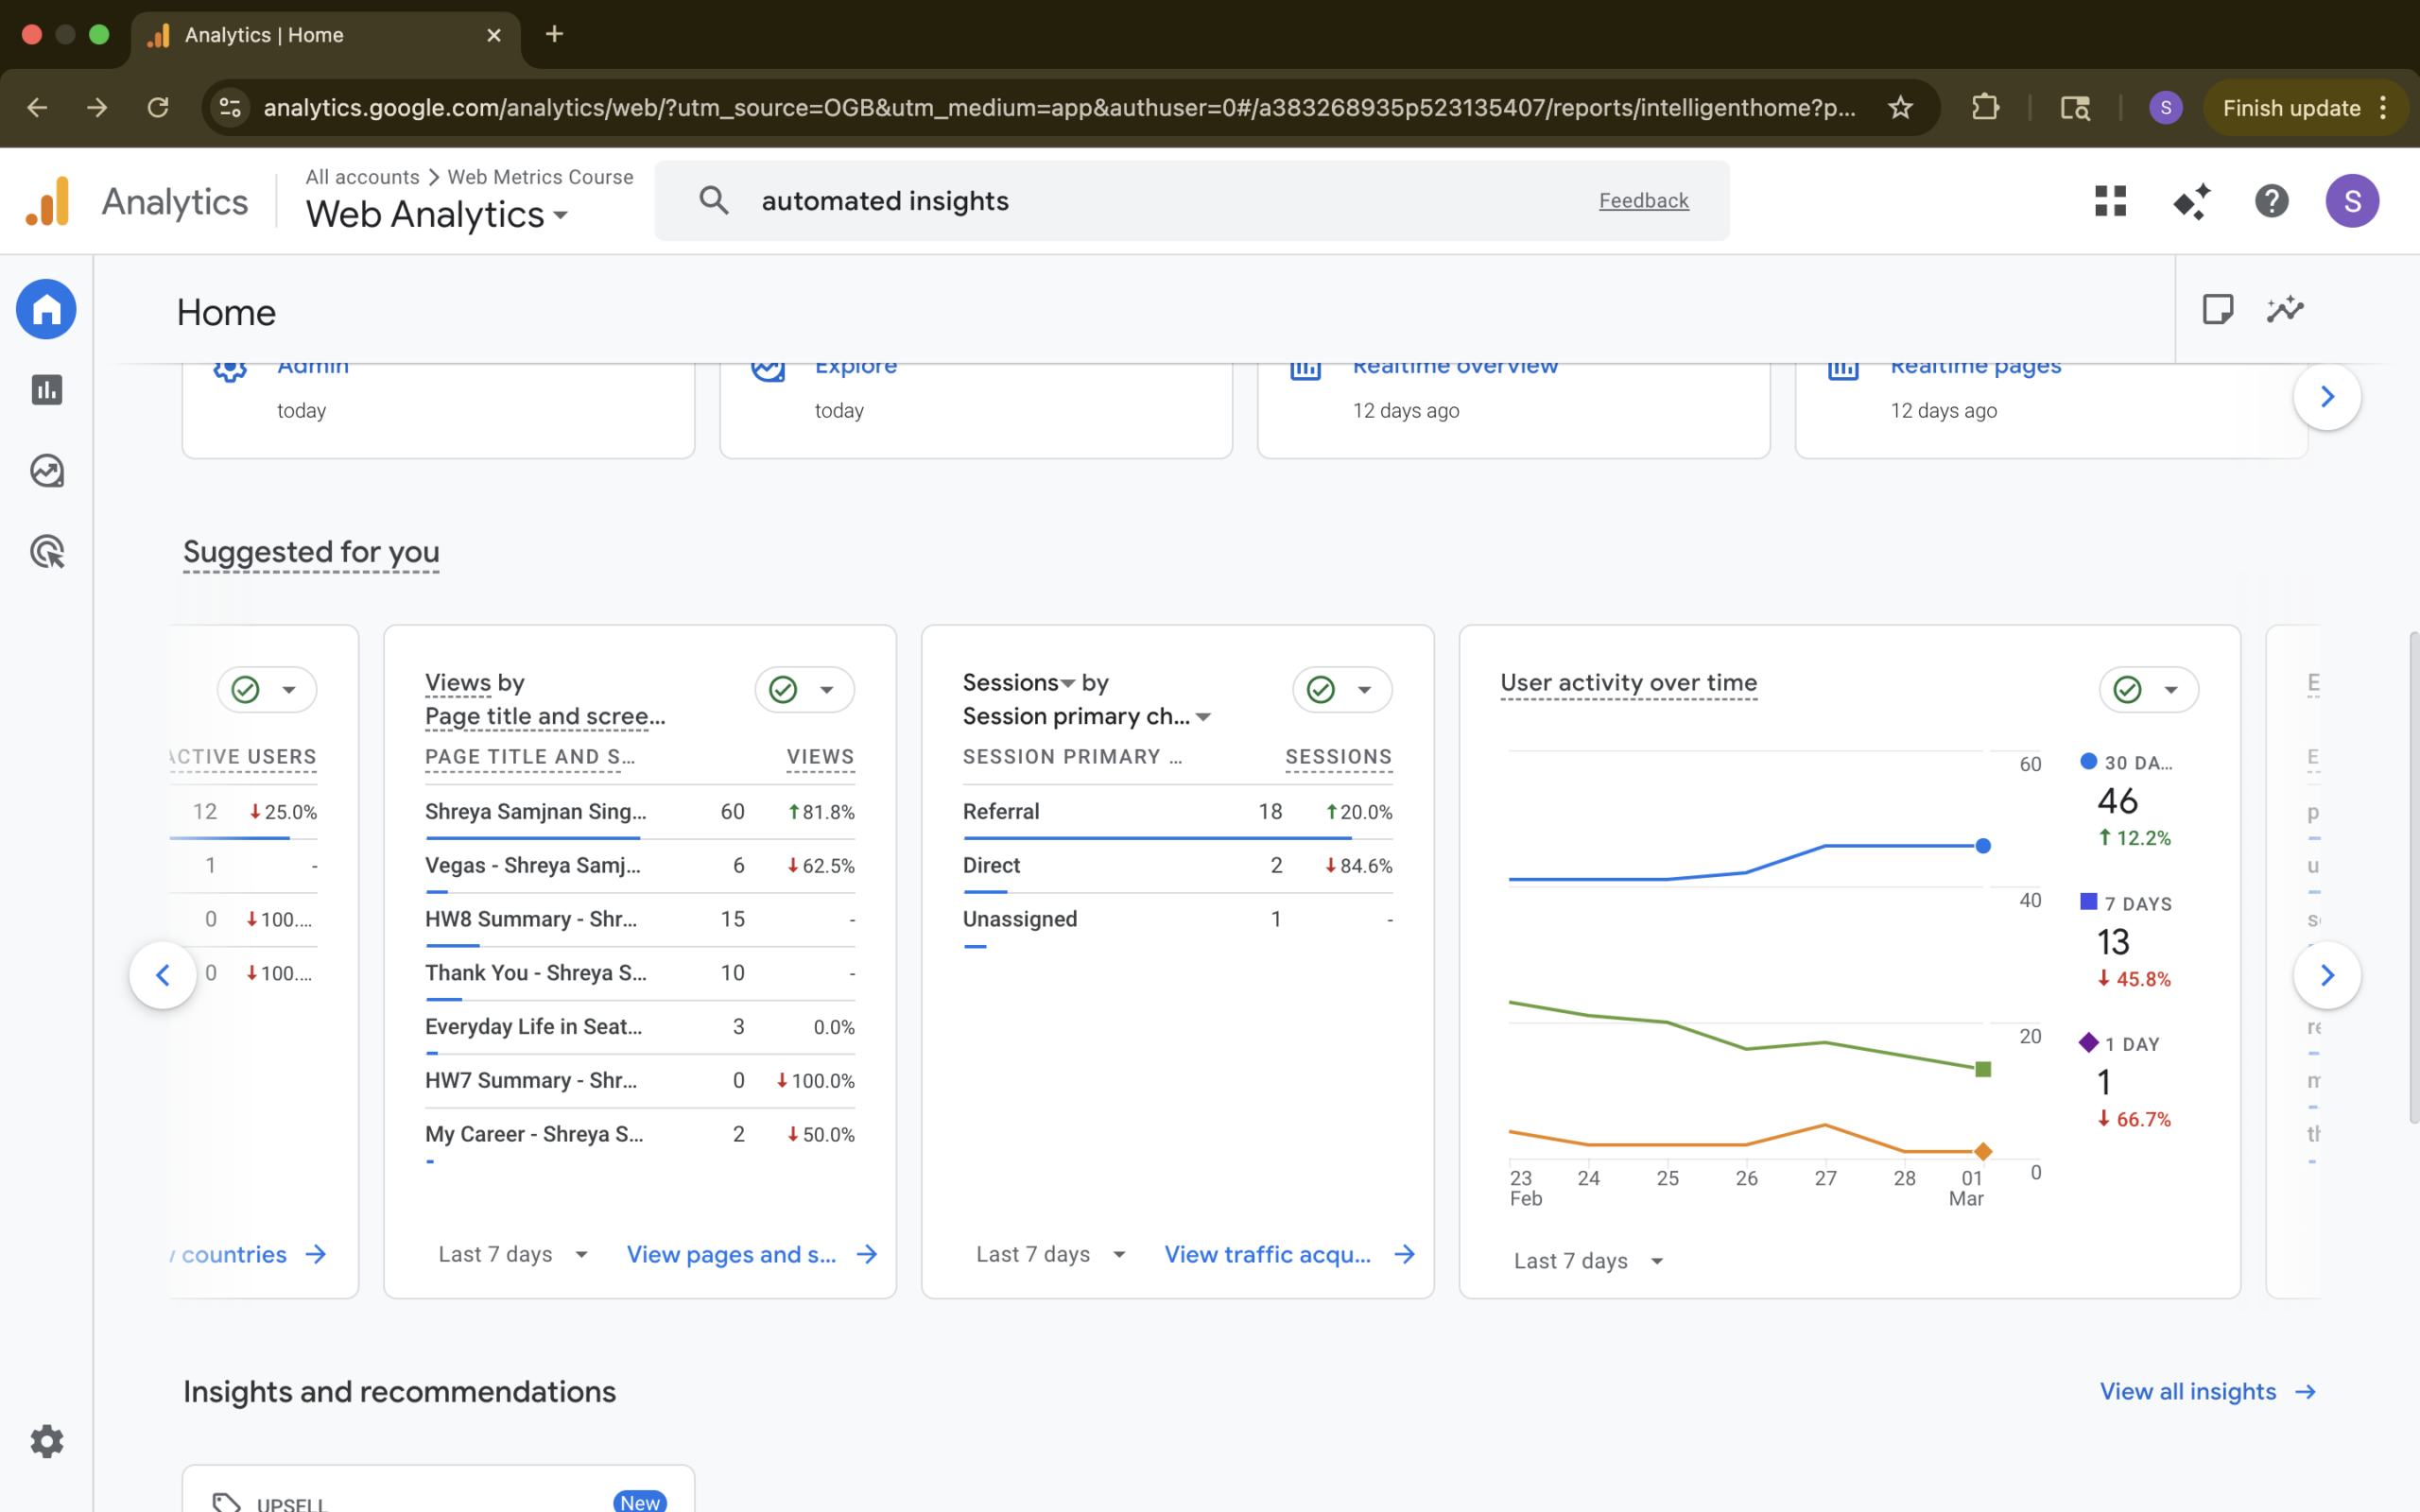Open Admin gear at sidebar bottom
This screenshot has width=2420, height=1512.
pyautogui.click(x=46, y=1441)
